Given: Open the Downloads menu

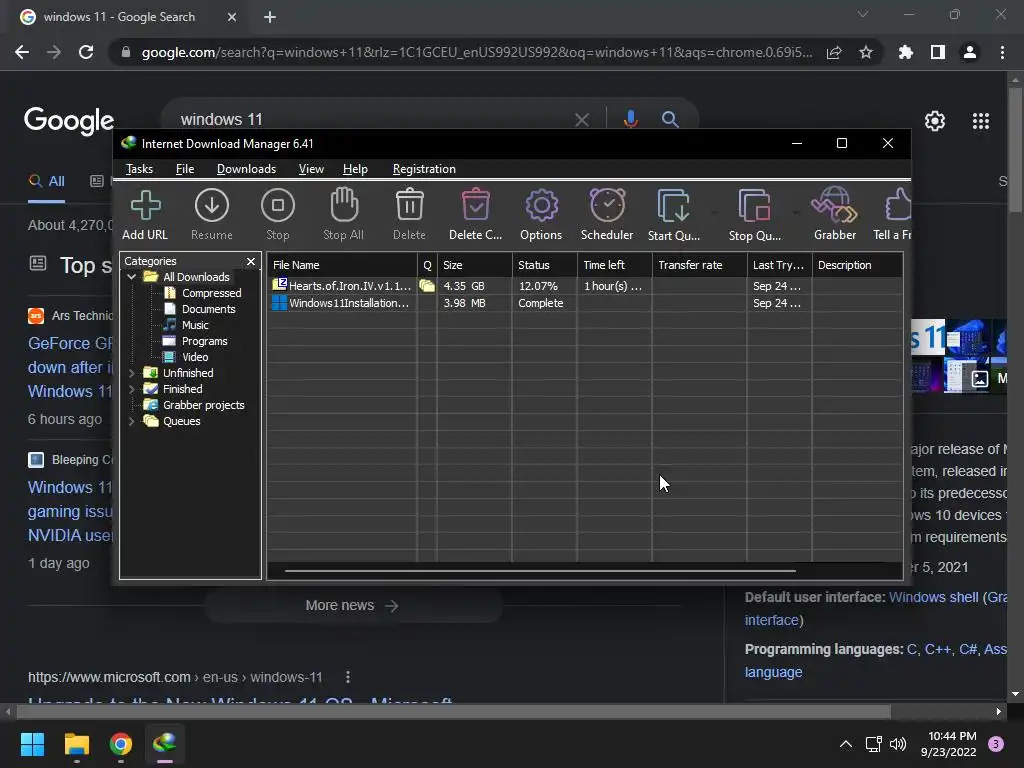Looking at the screenshot, I should [246, 169].
